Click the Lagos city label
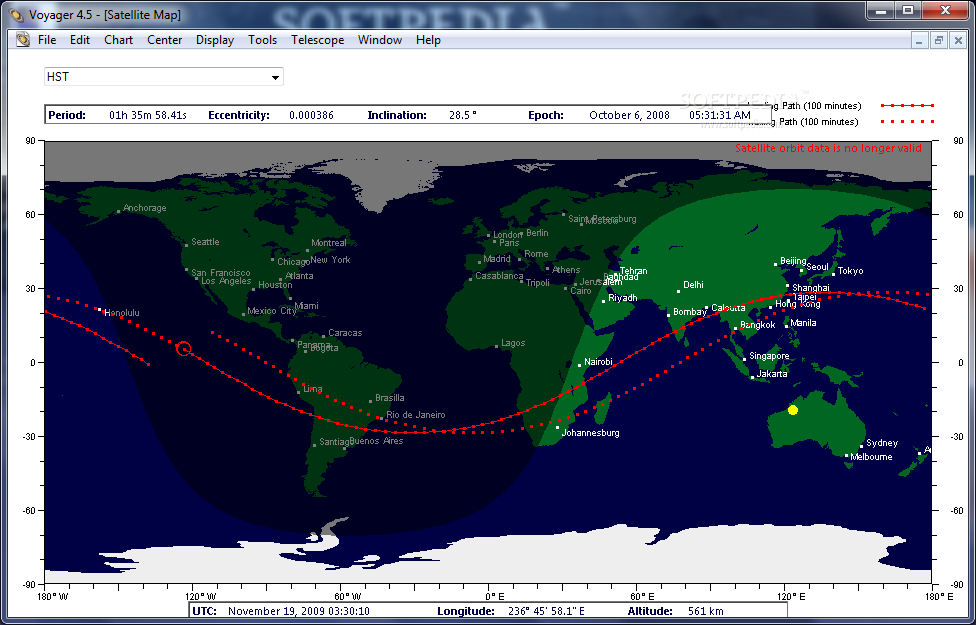Image resolution: width=976 pixels, height=625 pixels. point(513,343)
